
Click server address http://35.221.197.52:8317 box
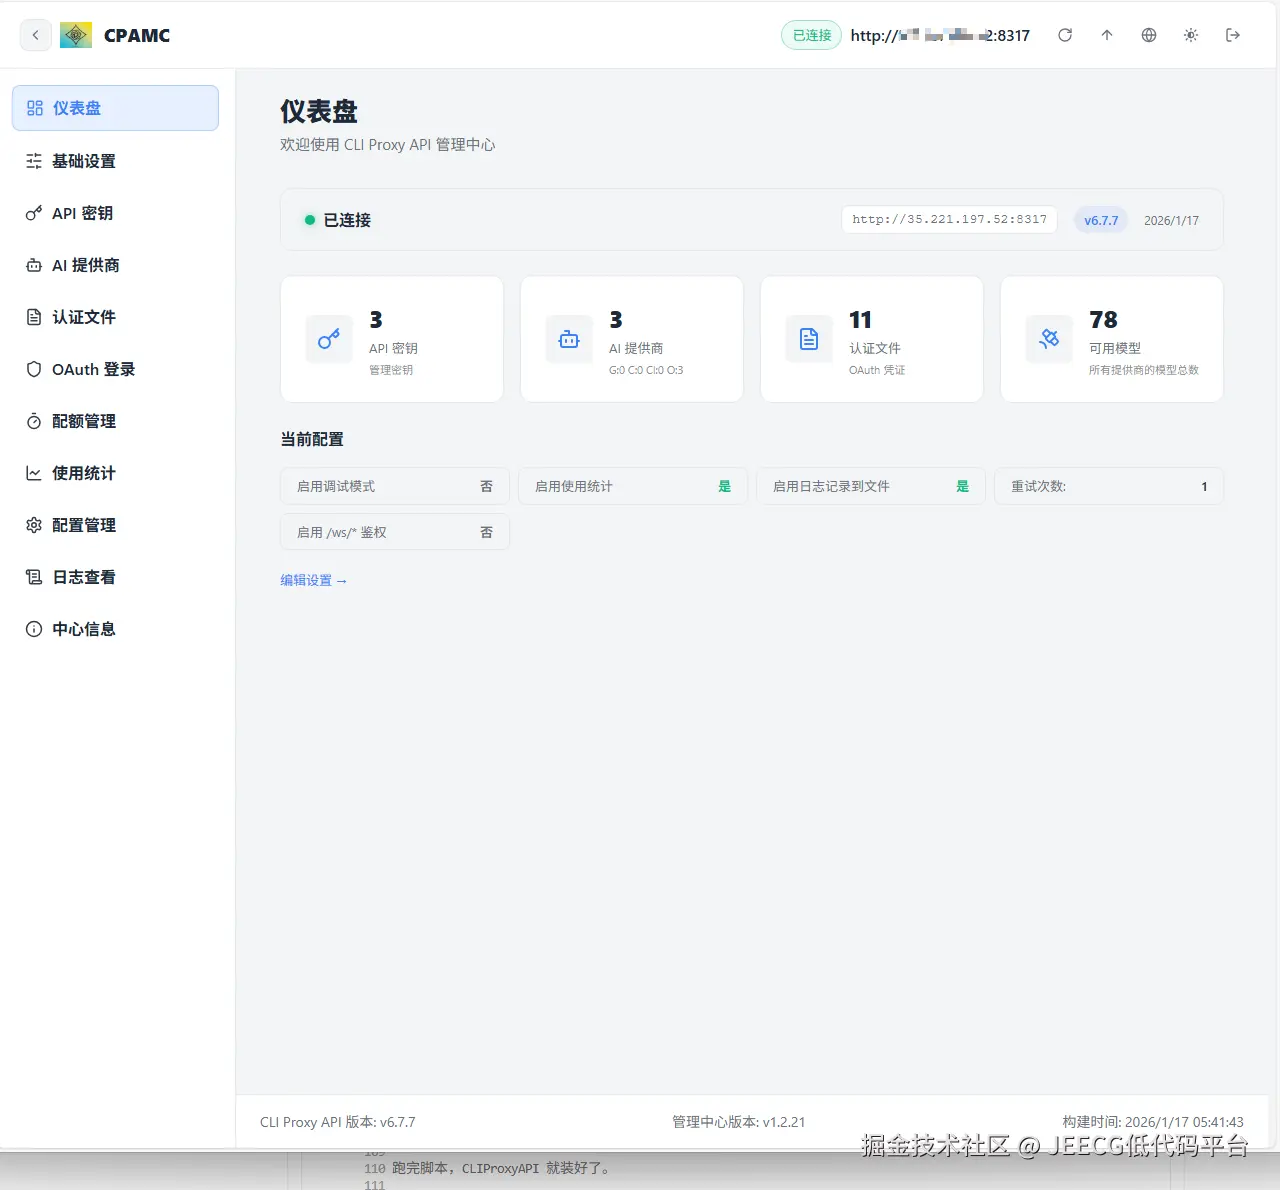949,219
